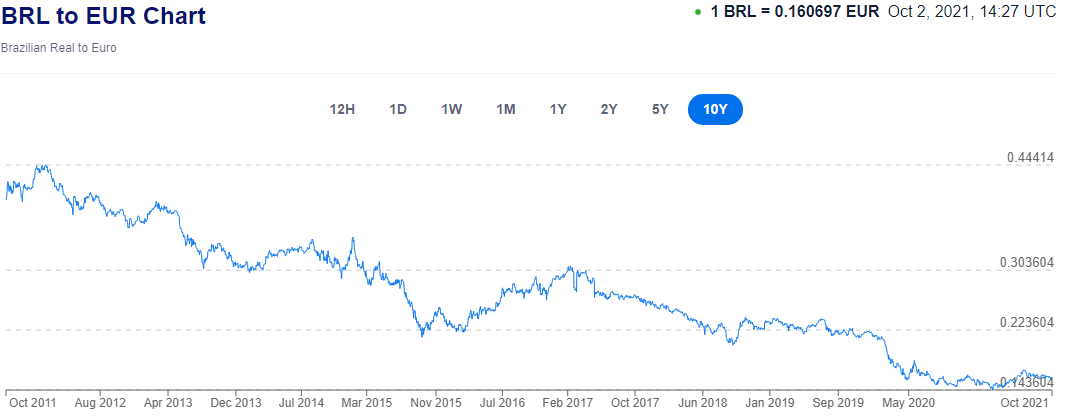Click the 1 BRL = 0.160697 EUR rate text
The height and width of the screenshot is (417, 1070).
795,12
